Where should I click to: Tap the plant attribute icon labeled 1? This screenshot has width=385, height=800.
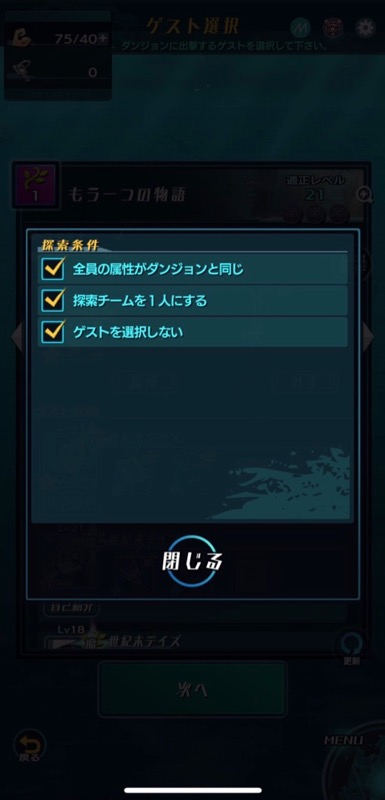[x=35, y=186]
